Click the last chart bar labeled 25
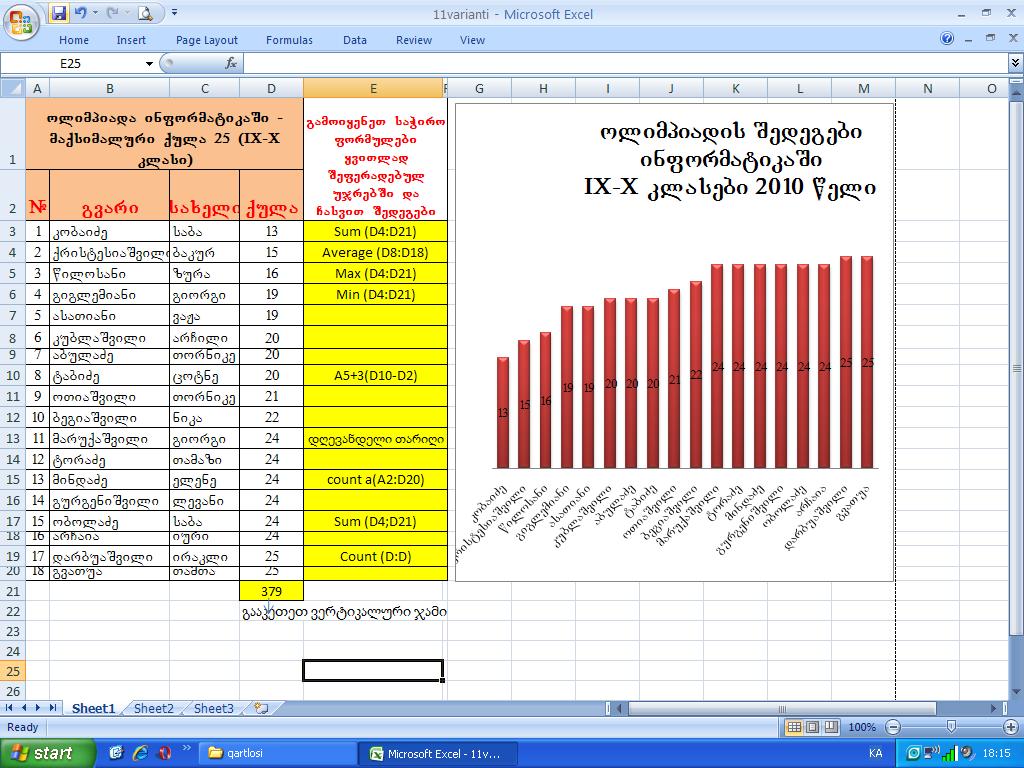The image size is (1024, 768). coord(867,362)
